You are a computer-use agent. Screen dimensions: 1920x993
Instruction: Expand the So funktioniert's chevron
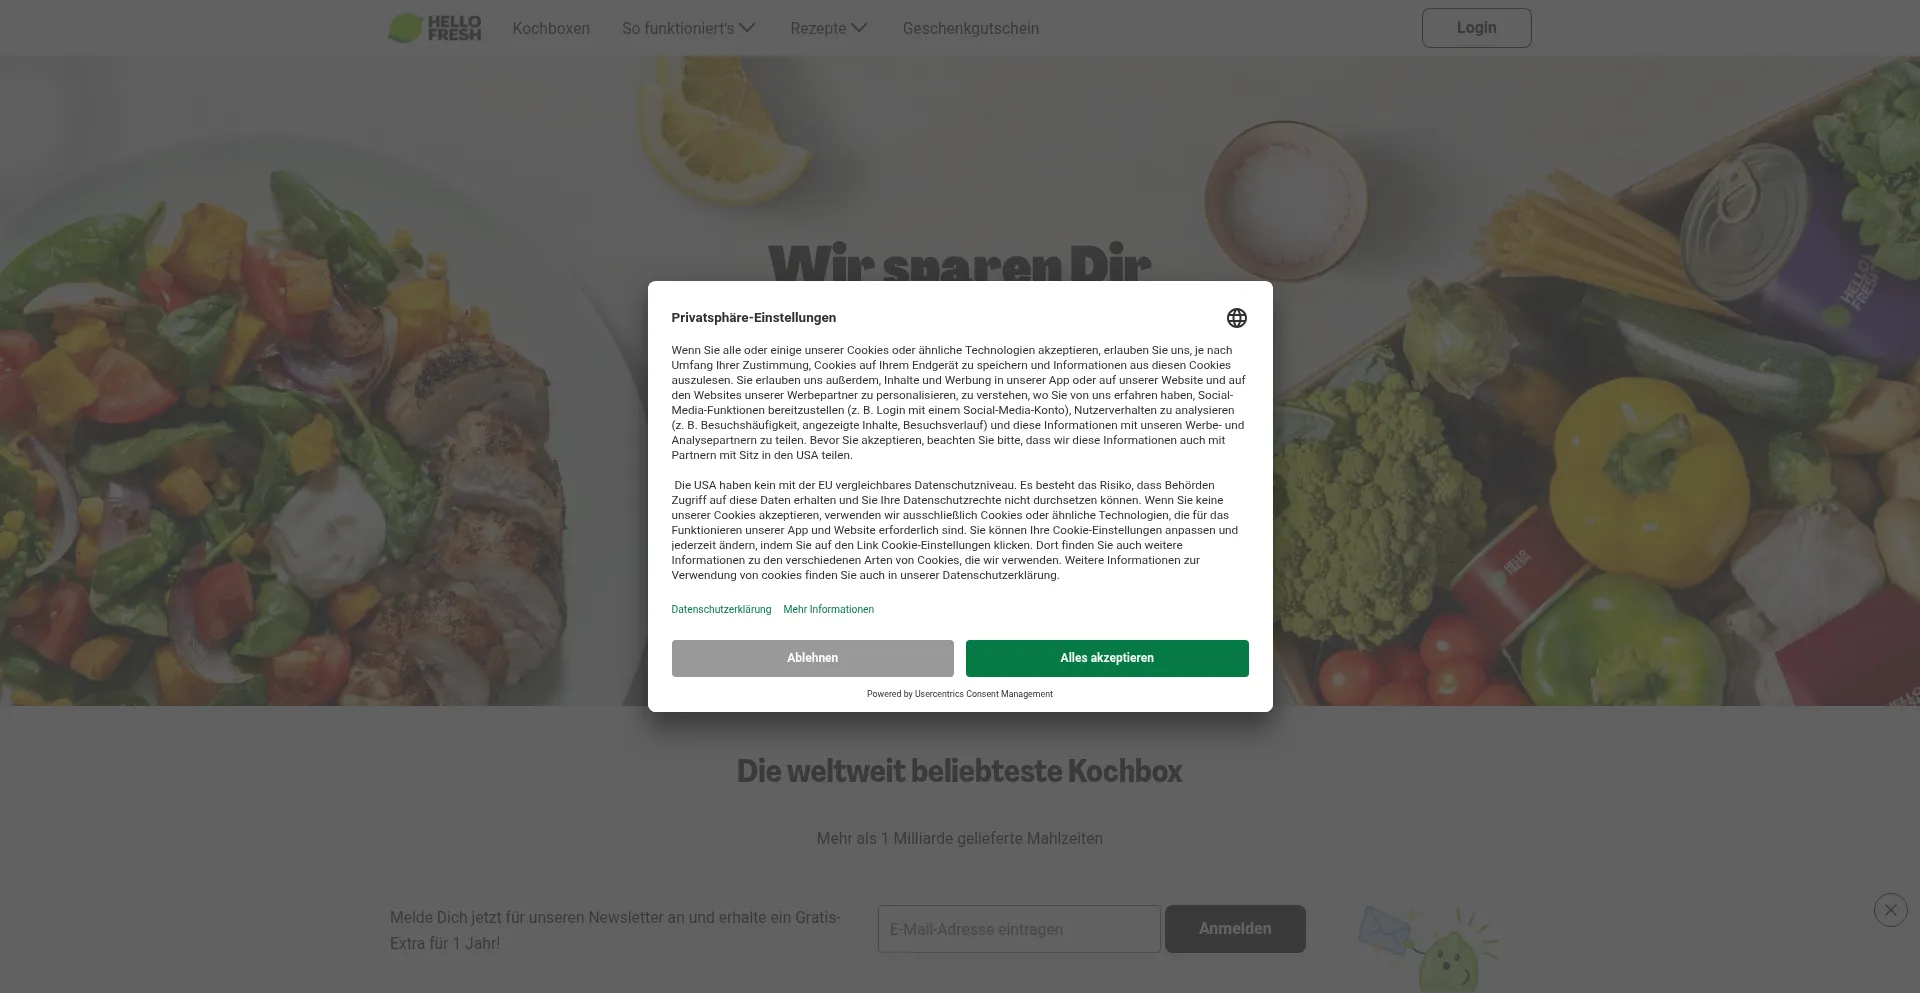pos(747,28)
